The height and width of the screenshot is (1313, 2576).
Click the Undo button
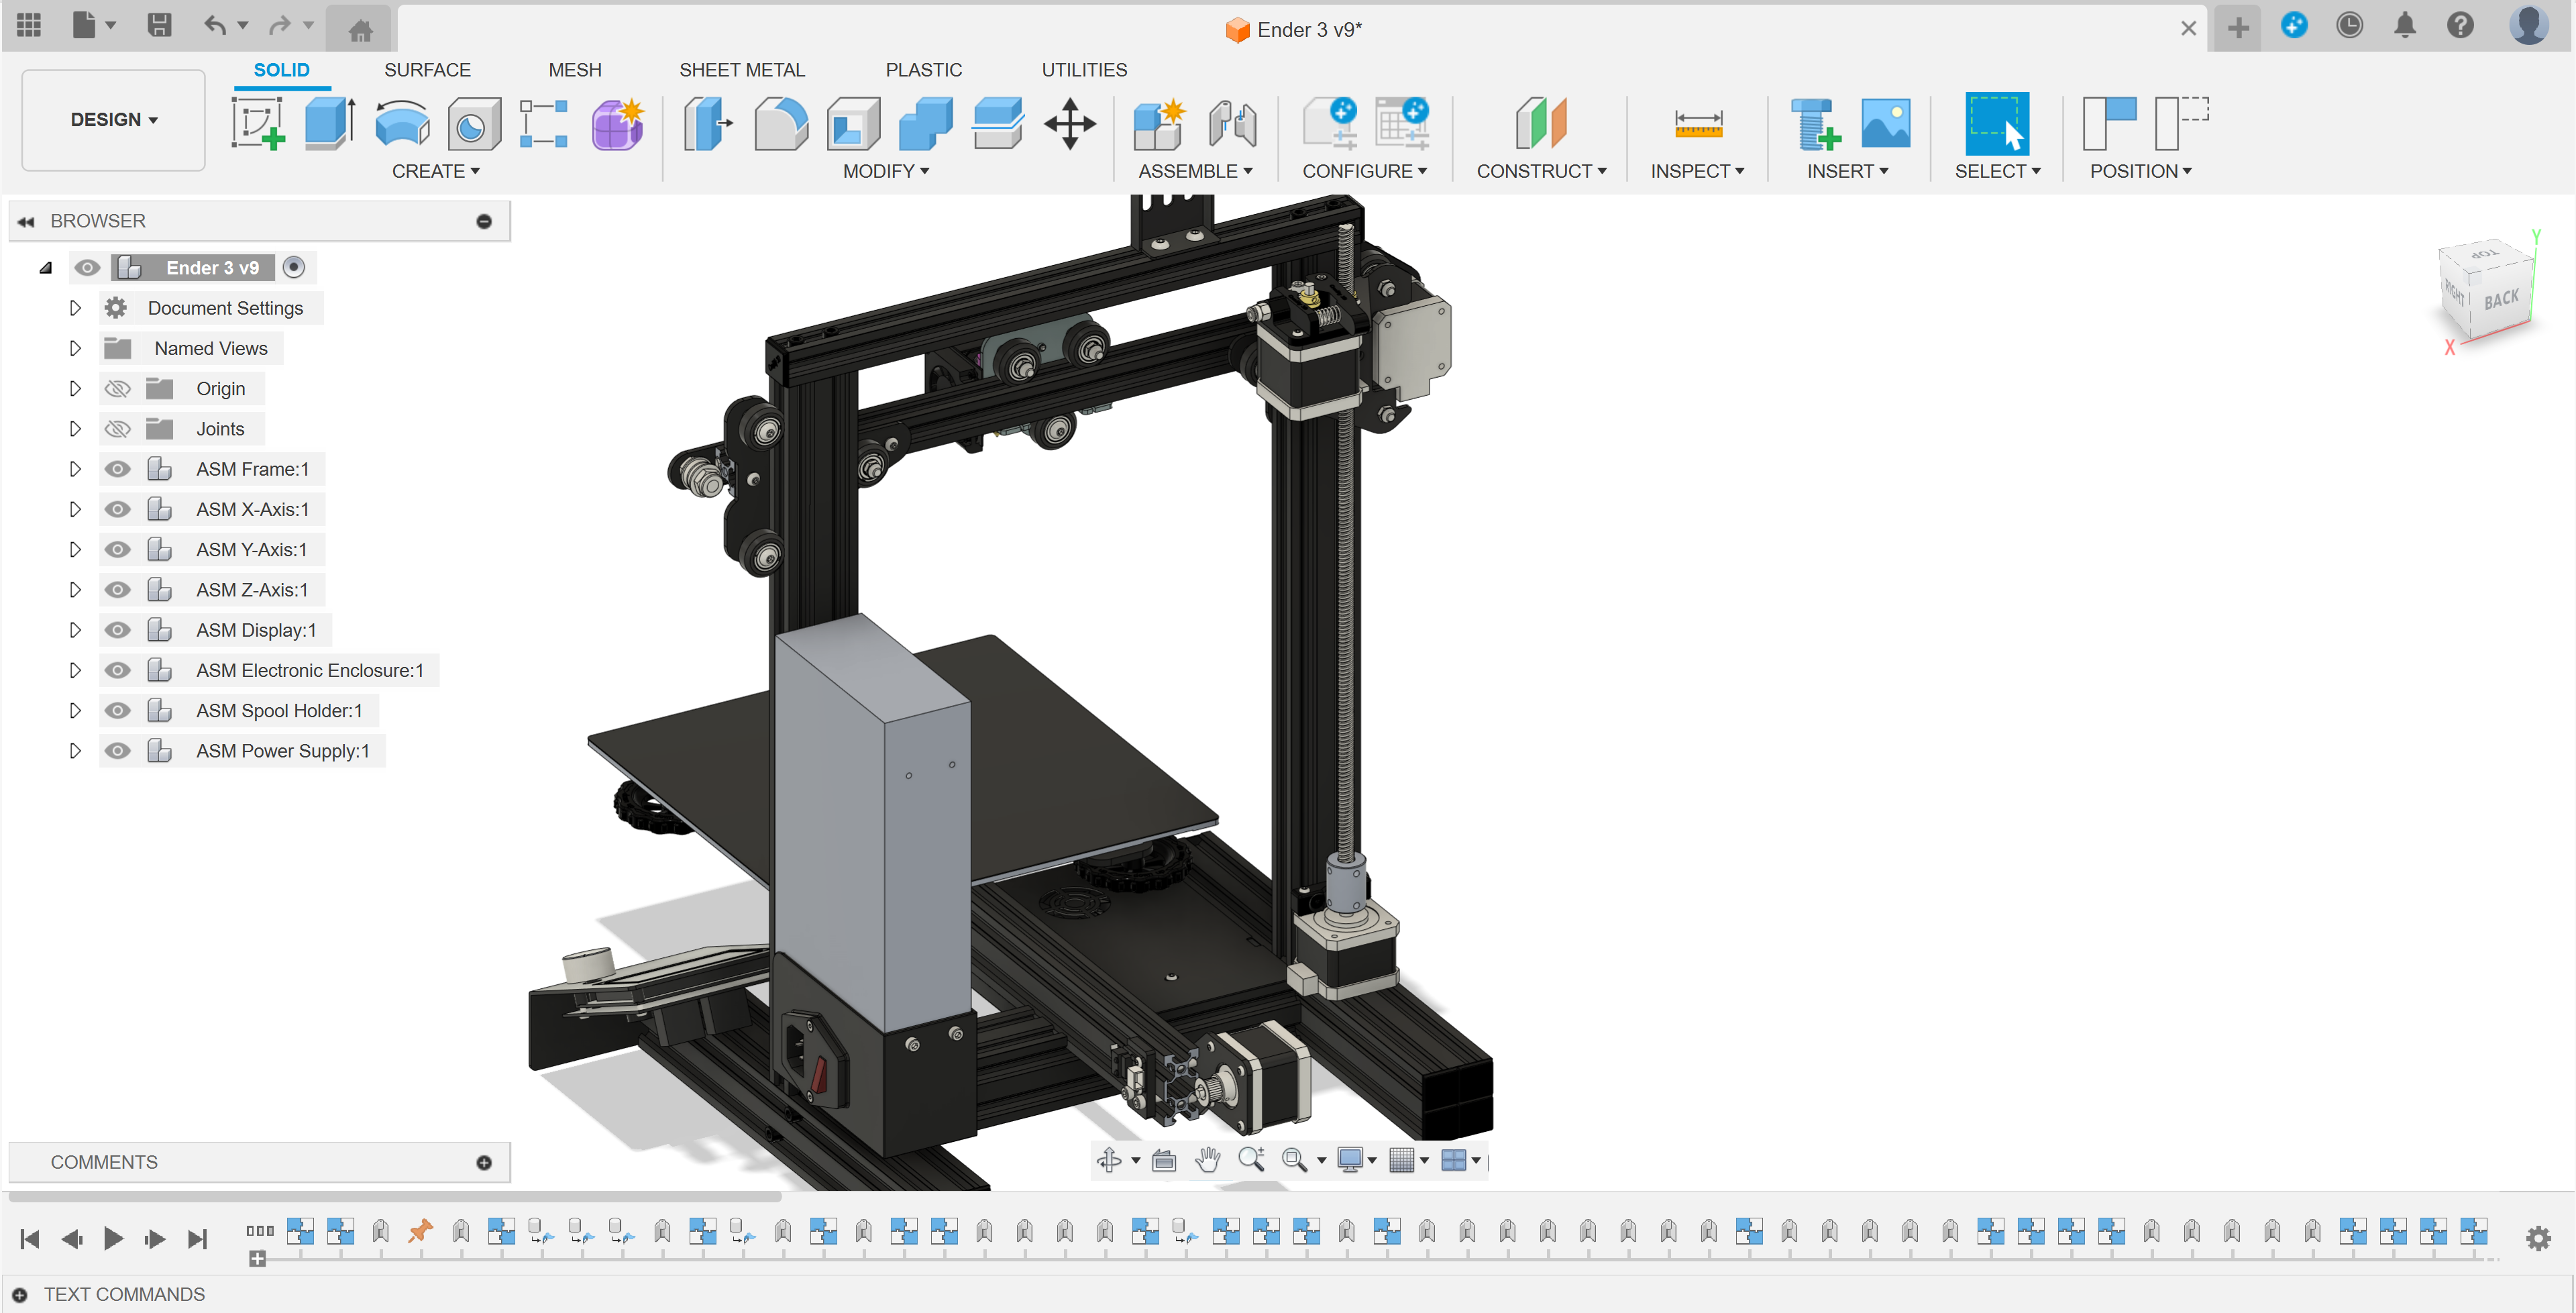click(x=213, y=25)
